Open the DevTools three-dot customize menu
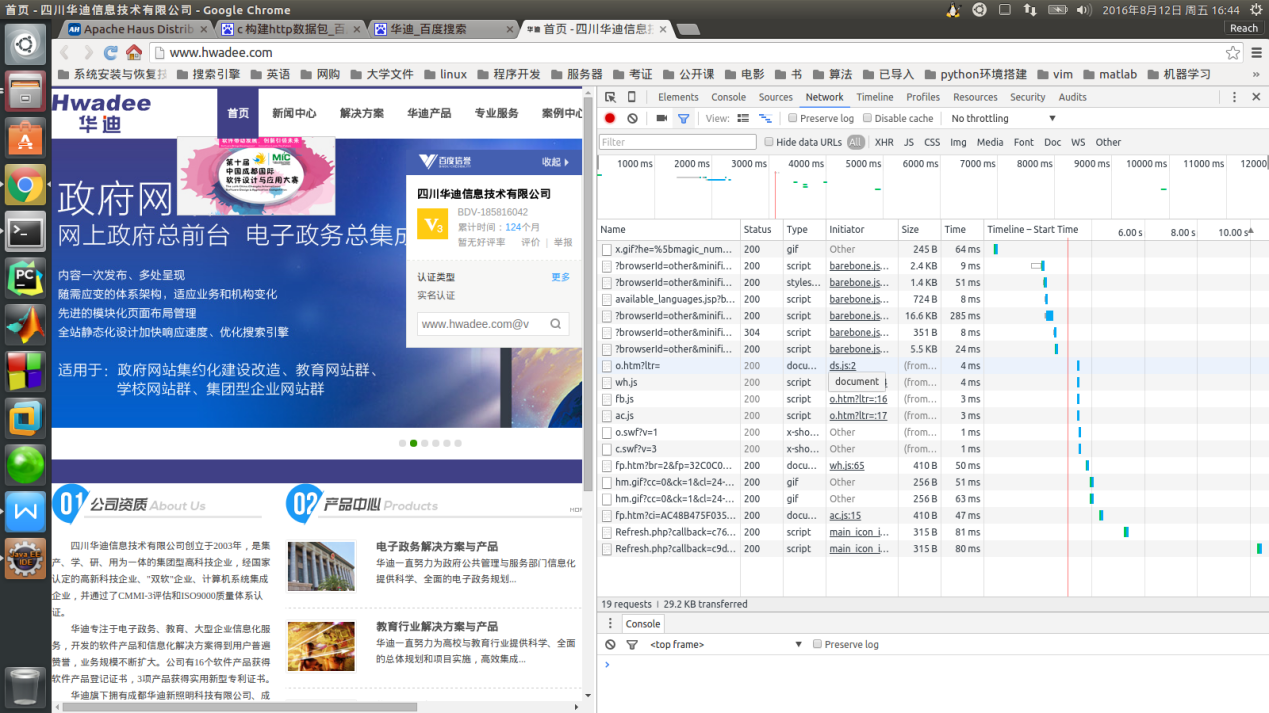 pyautogui.click(x=1234, y=97)
